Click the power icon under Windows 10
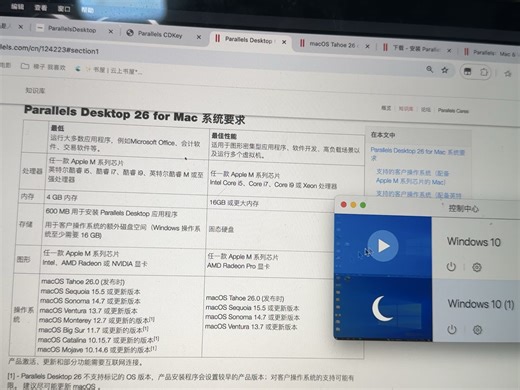The width and height of the screenshot is (520, 390). [x=451, y=267]
